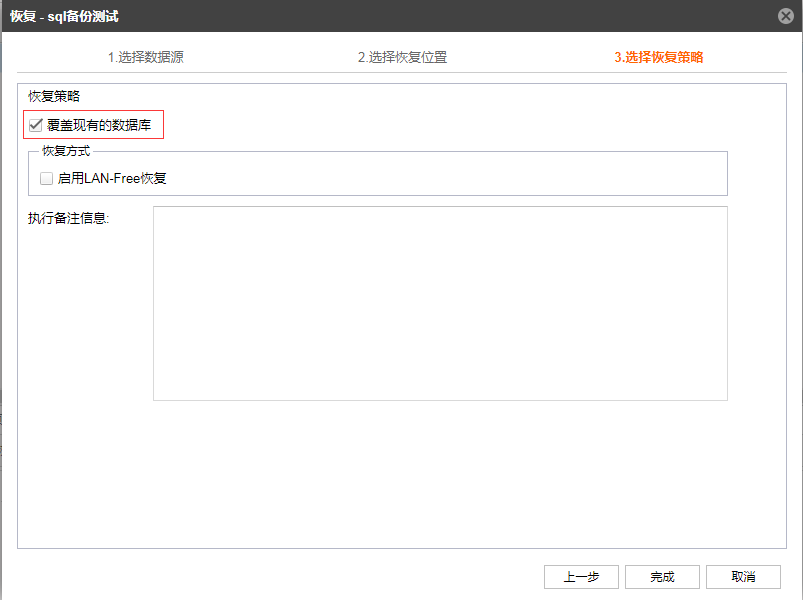The height and width of the screenshot is (600, 803).
Task: Focus the 执行备注信息 text area
Action: [x=440, y=303]
